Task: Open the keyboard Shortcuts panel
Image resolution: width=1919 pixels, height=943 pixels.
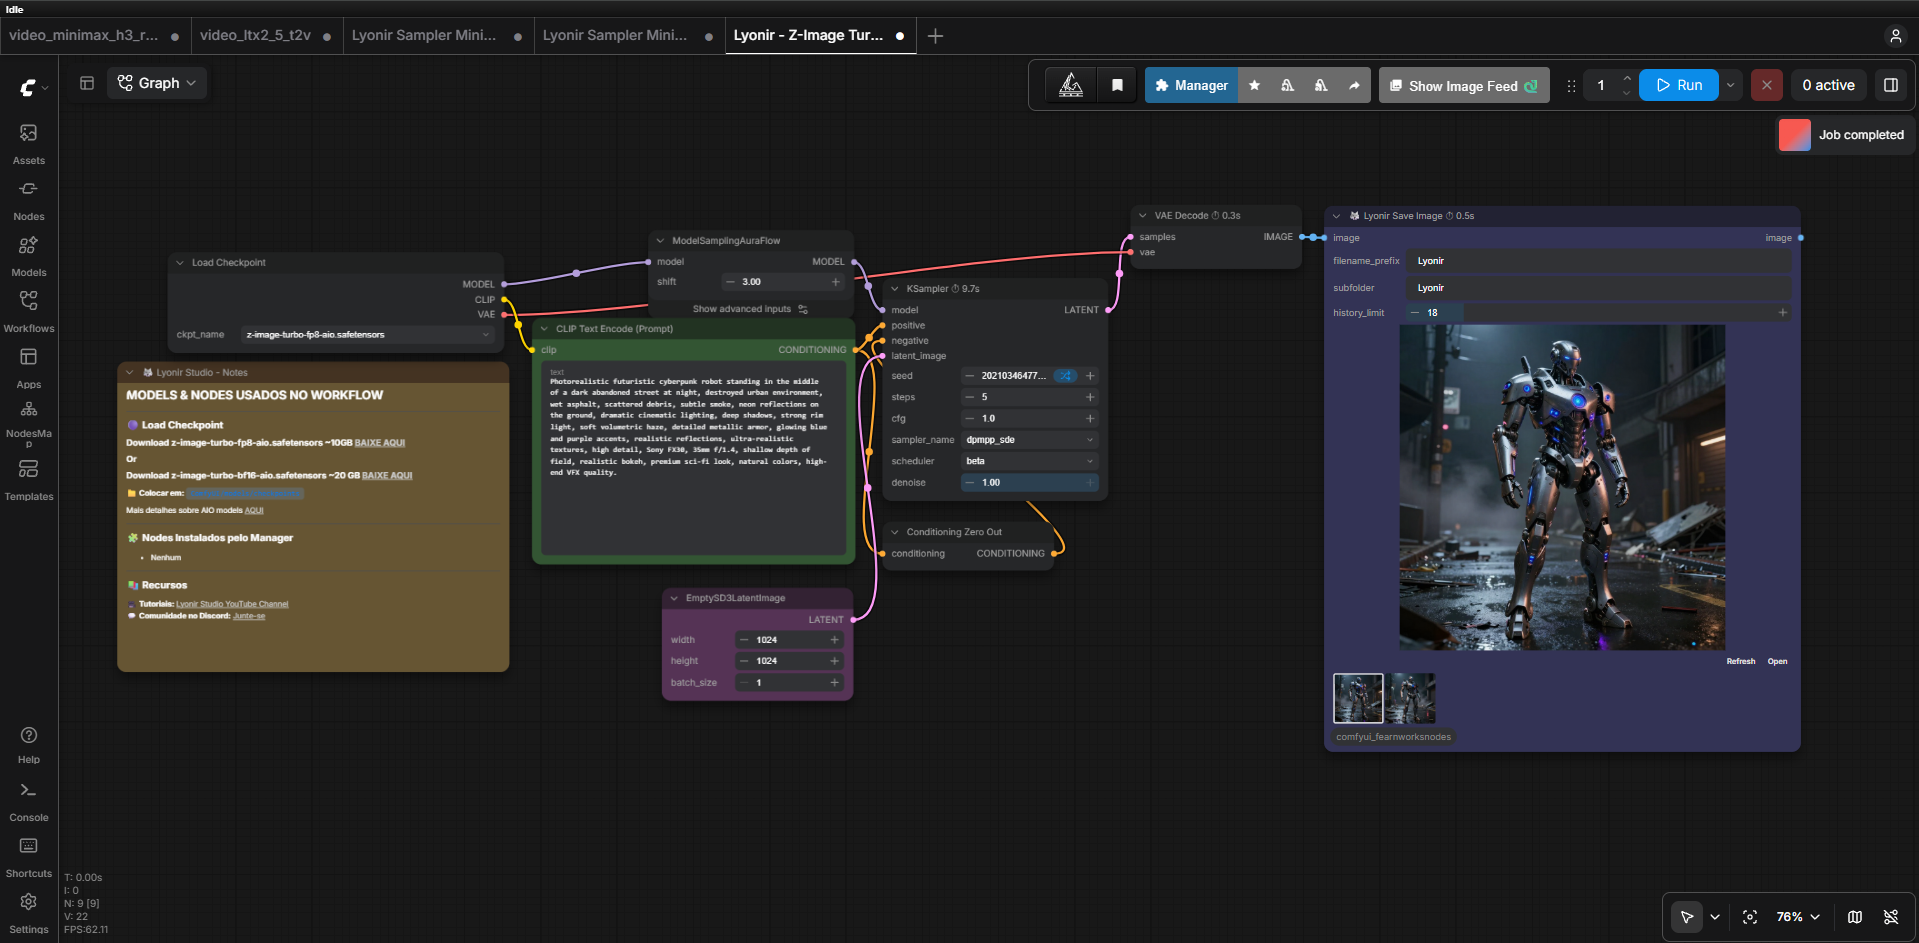Action: pyautogui.click(x=29, y=858)
